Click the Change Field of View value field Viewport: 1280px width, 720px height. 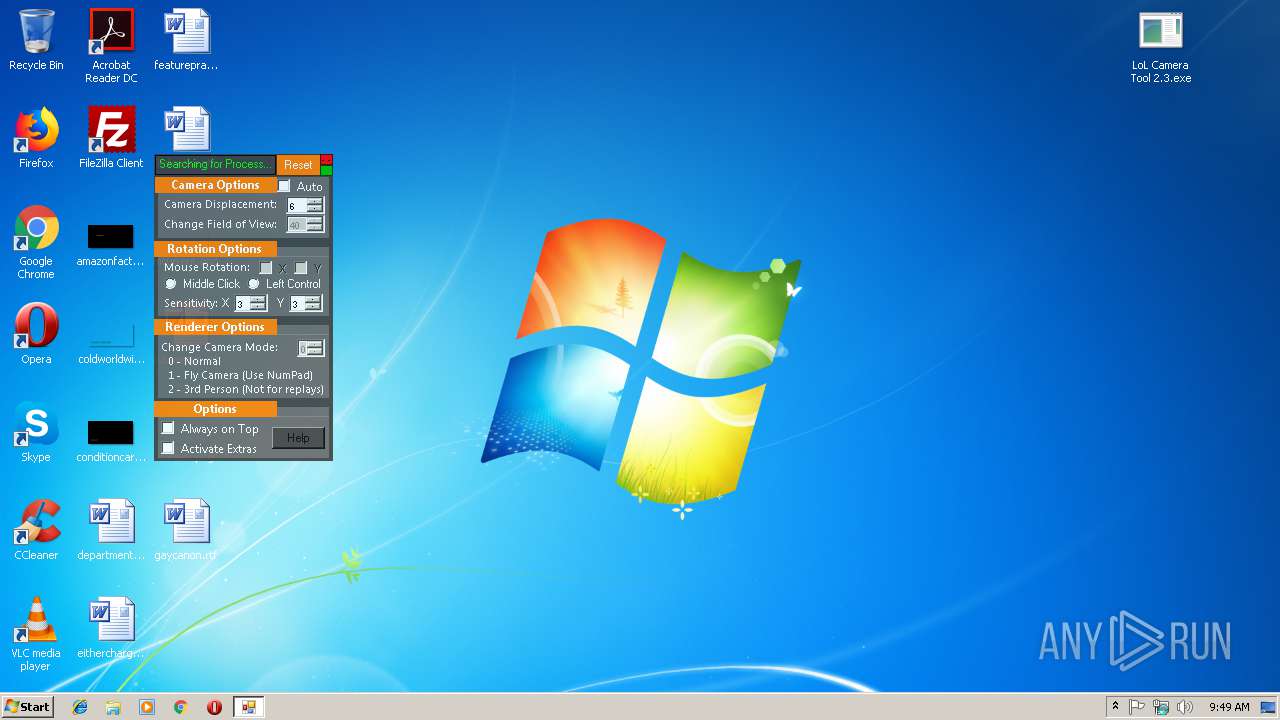[297, 225]
